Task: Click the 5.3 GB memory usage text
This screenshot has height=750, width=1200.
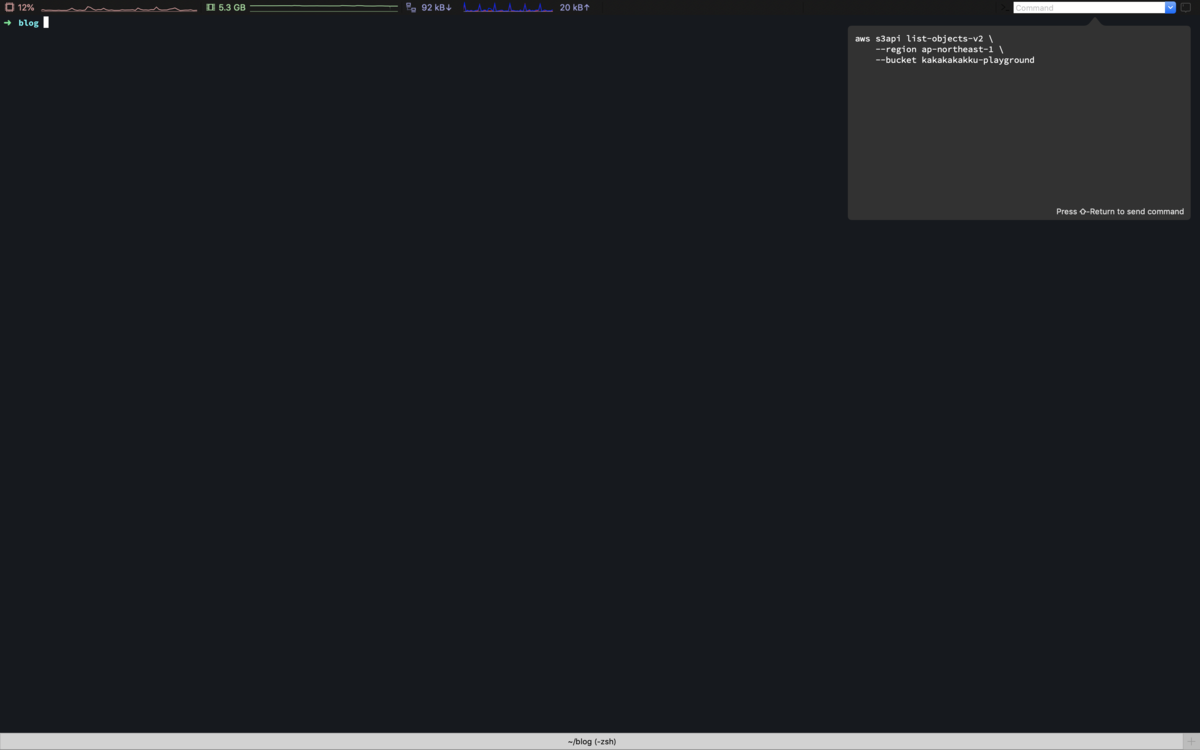Action: [232, 7]
